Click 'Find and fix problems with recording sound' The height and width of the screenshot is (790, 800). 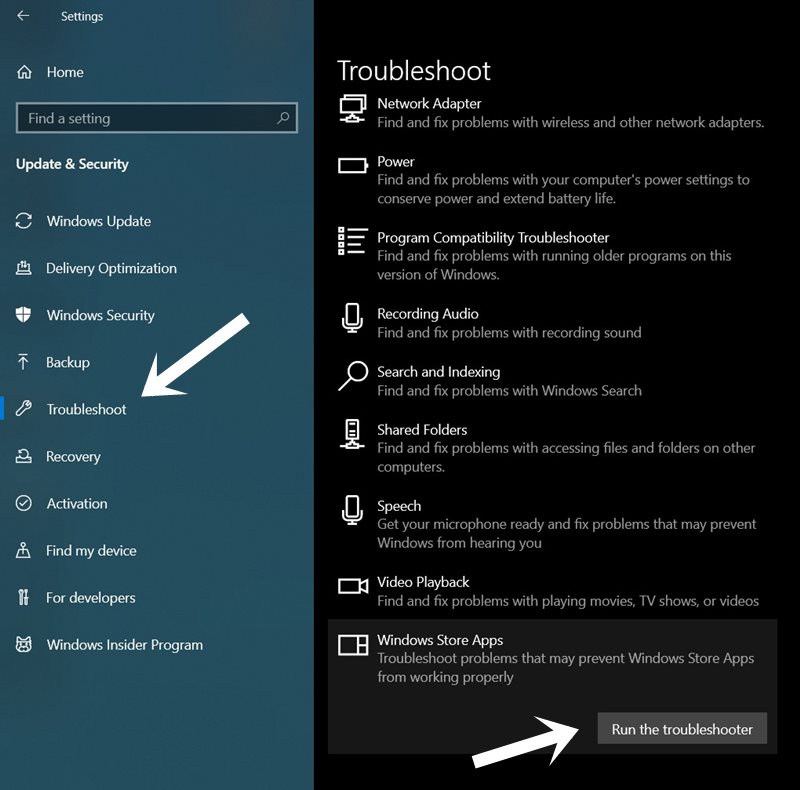[509, 332]
